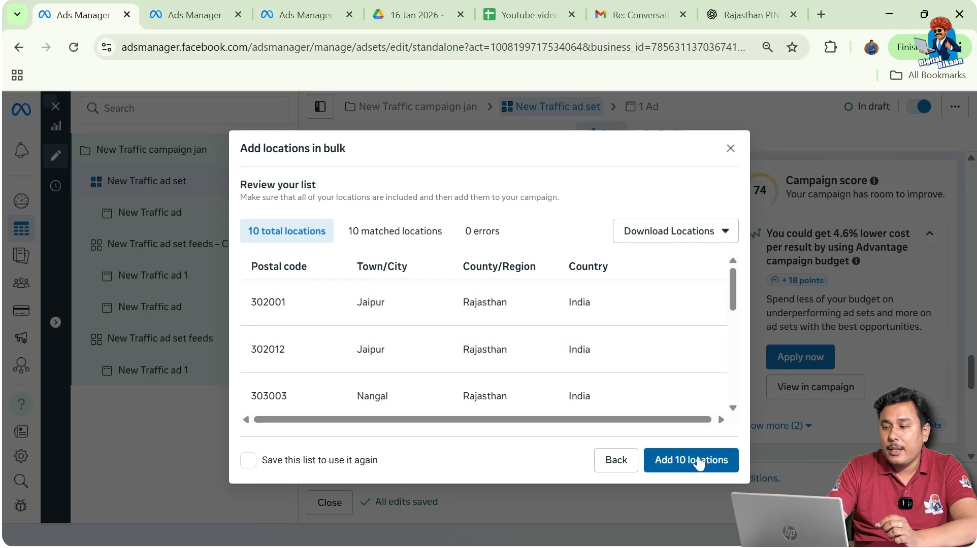977x548 pixels.
Task: Switch to the Youtube video browser tab
Action: (x=528, y=14)
